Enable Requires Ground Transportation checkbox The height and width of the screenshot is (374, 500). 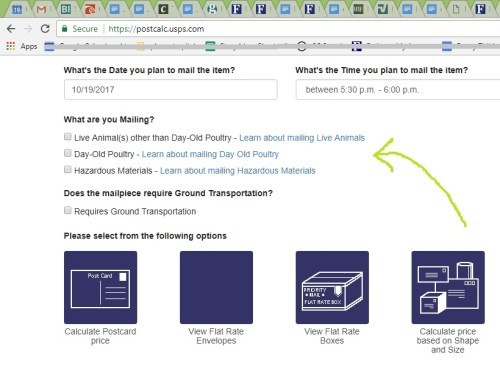[68, 210]
